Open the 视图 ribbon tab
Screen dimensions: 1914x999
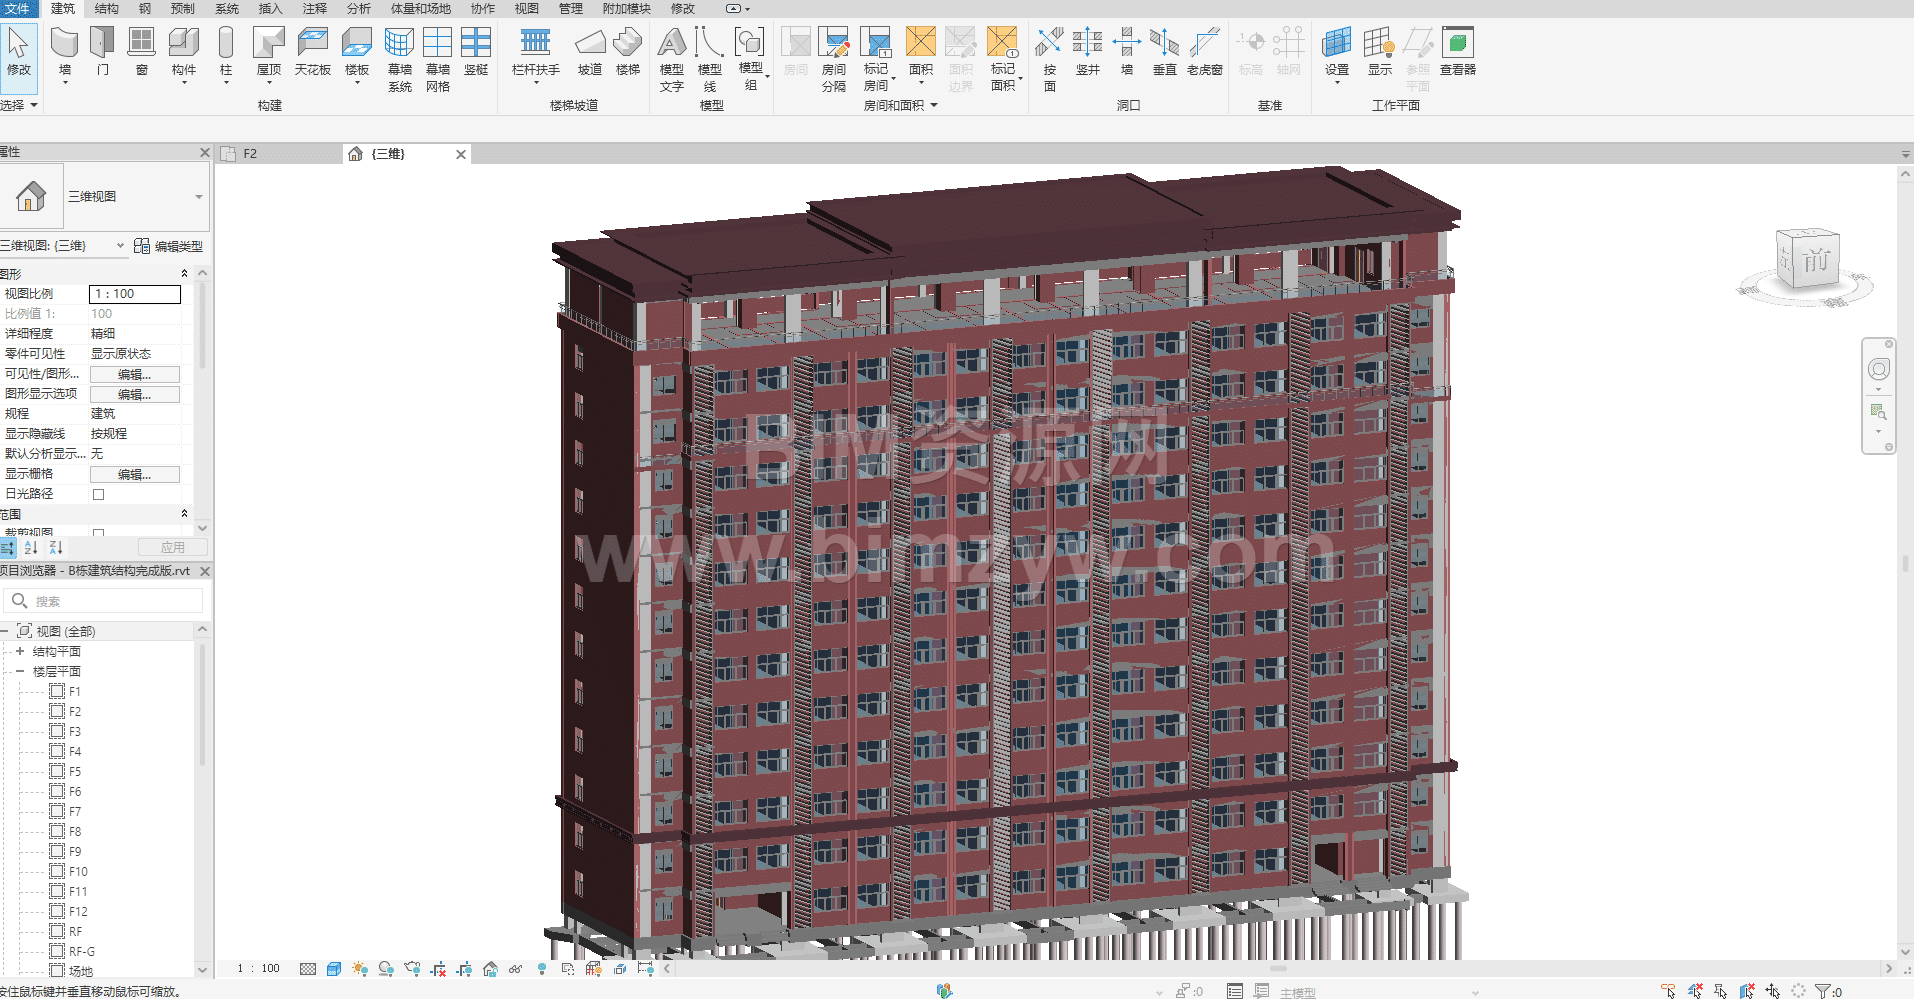[527, 8]
